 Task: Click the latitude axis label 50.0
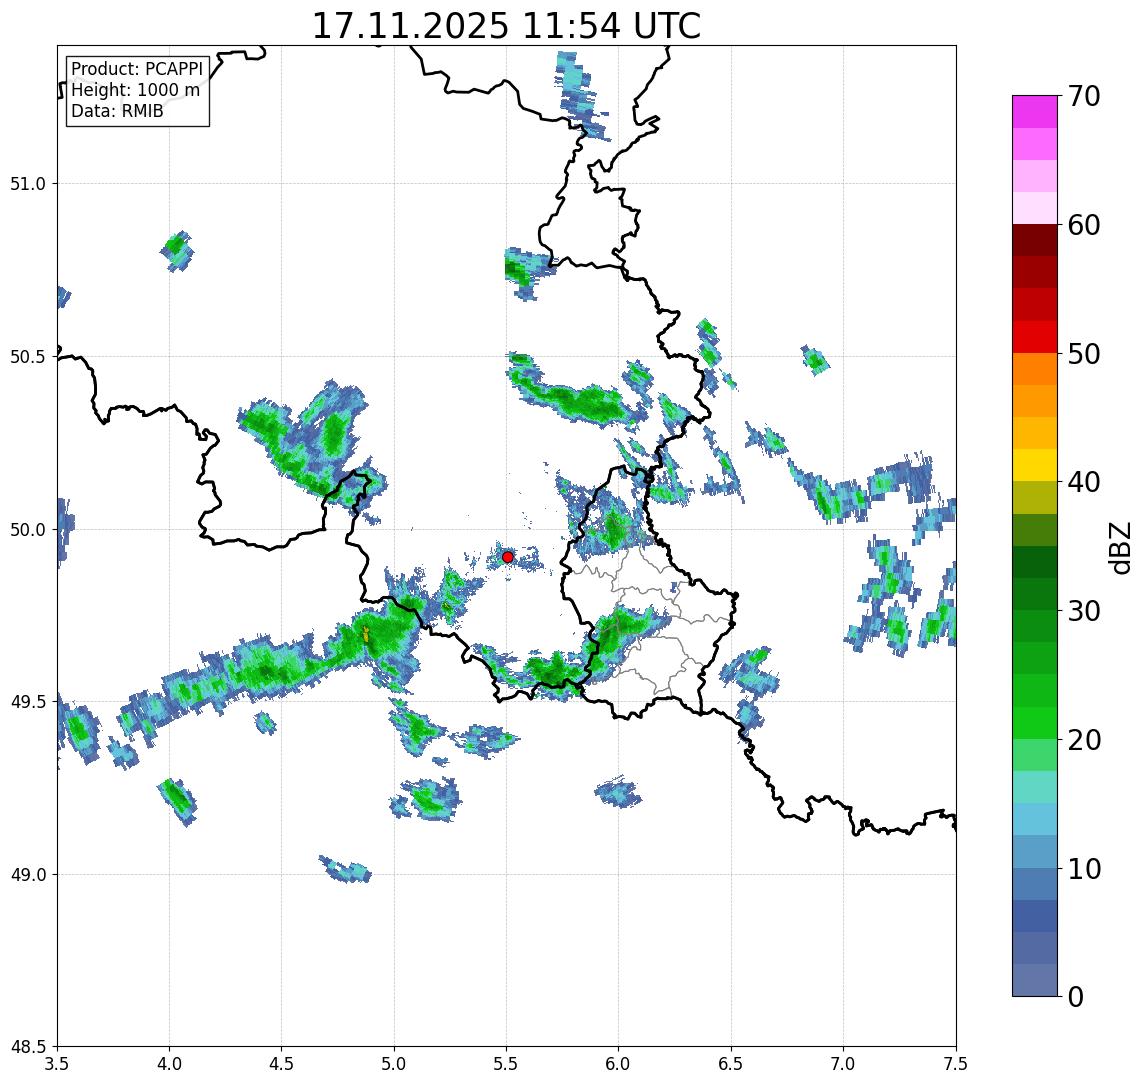[28, 530]
